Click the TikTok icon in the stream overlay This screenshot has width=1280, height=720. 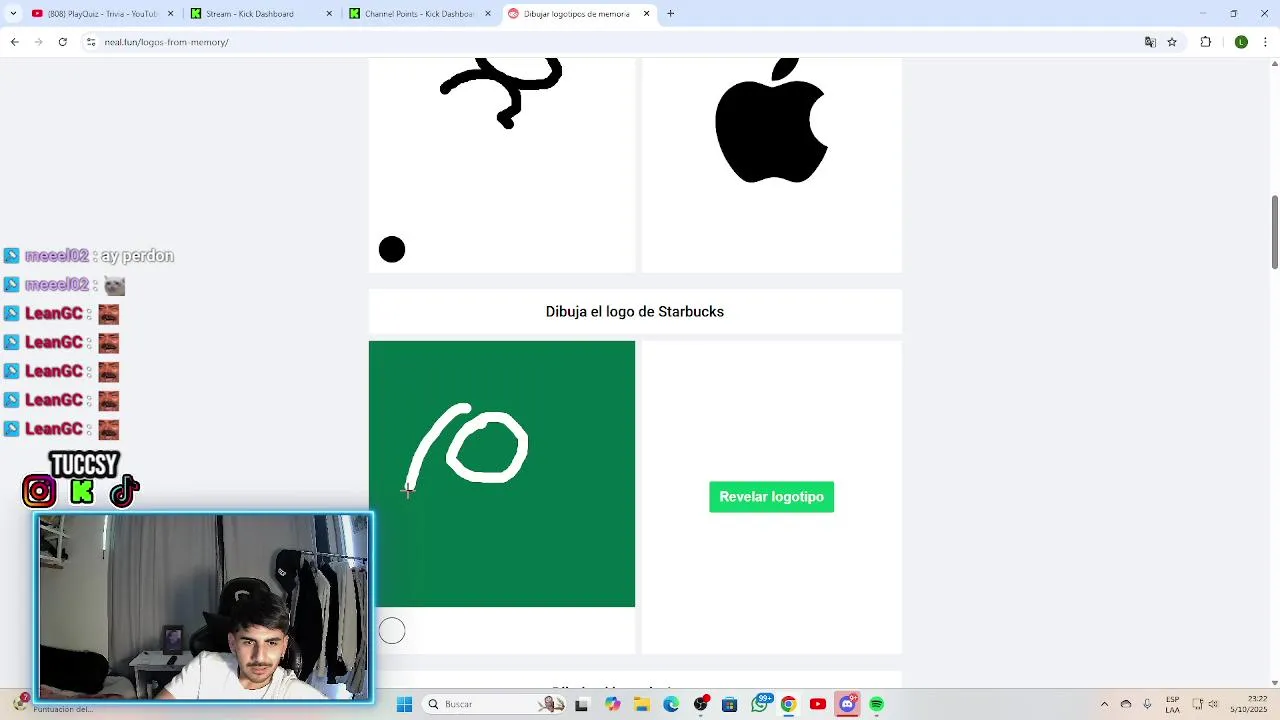124,491
